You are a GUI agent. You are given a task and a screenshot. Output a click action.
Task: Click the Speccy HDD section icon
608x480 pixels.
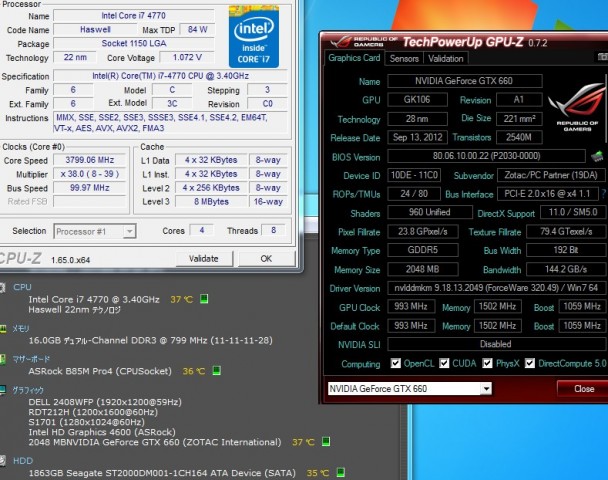[3, 461]
